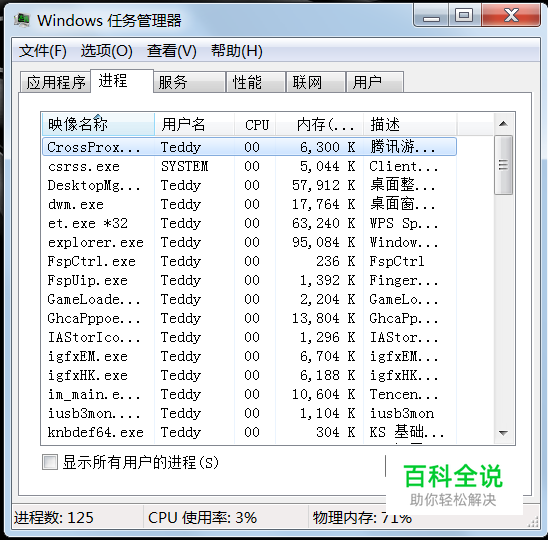Click the SYSTEM user name cell
Image resolution: width=548 pixels, height=540 pixels.
pyautogui.click(x=185, y=166)
